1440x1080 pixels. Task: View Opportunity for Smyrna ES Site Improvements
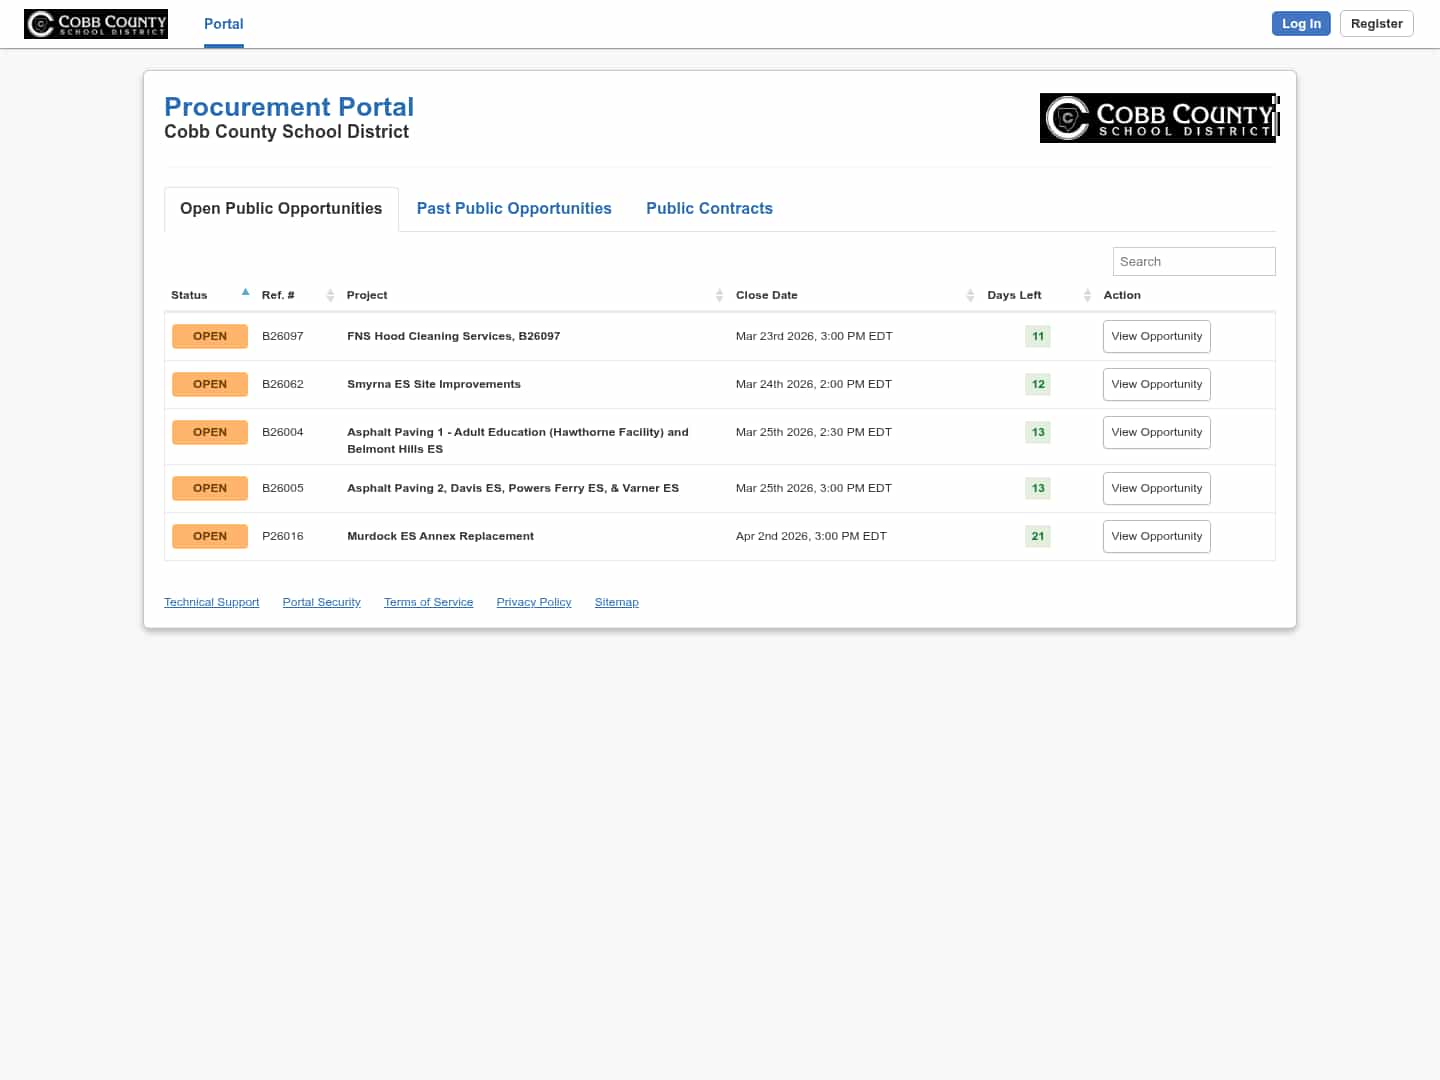1156,384
